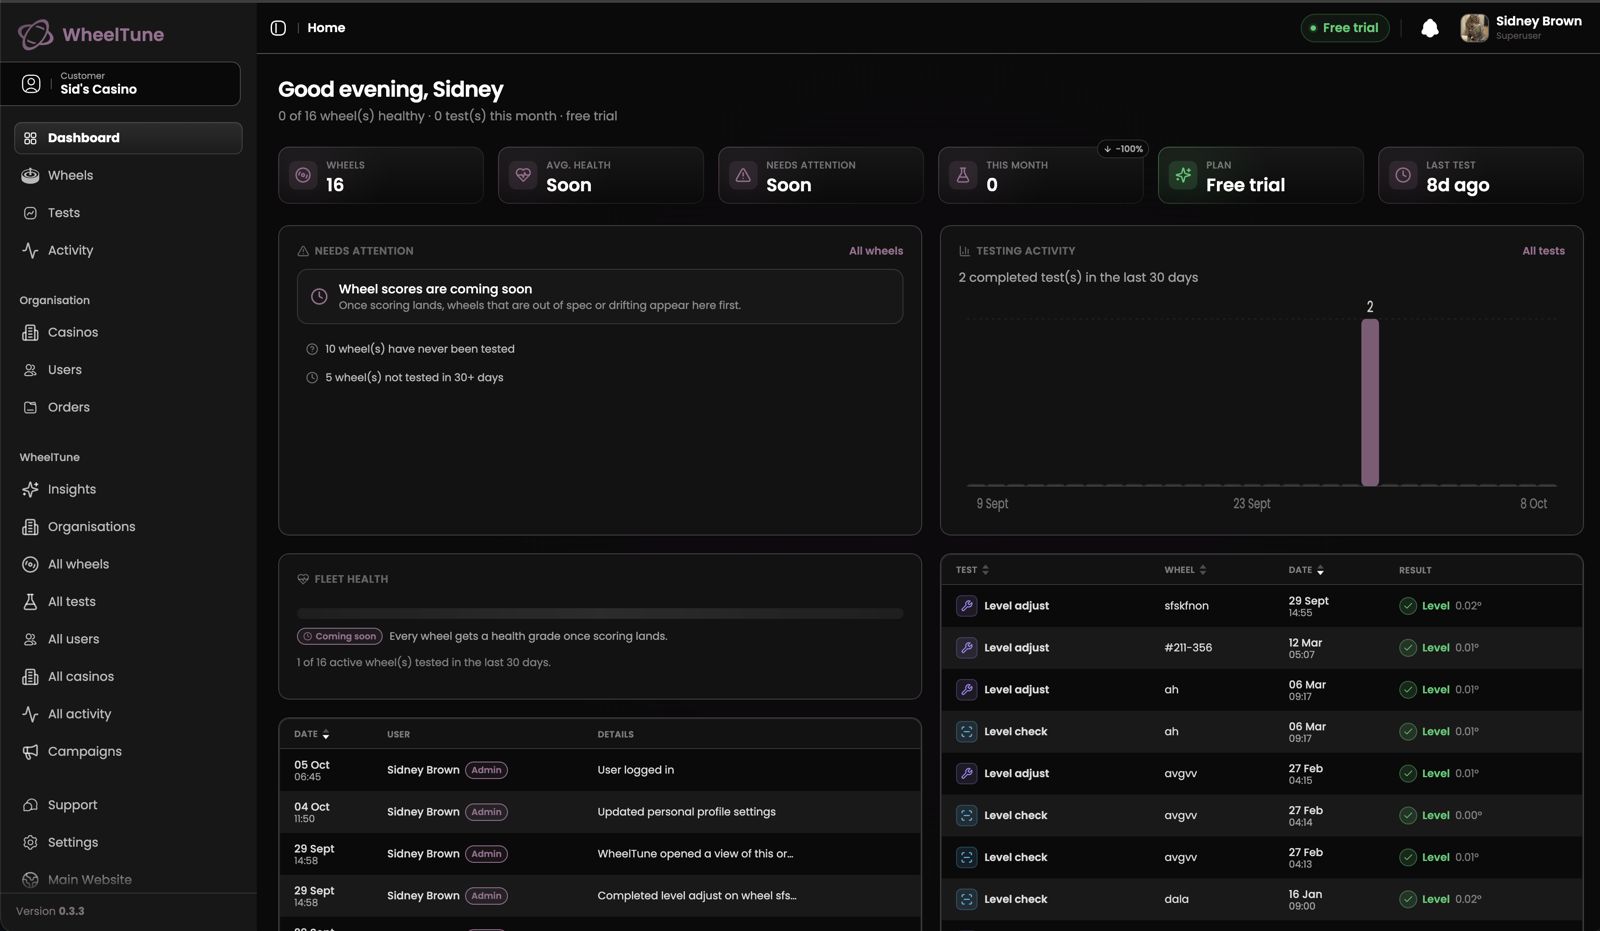This screenshot has height=931, width=1600.
Task: Click 'Updated personal profile settings' log entry
Action: coord(686,812)
